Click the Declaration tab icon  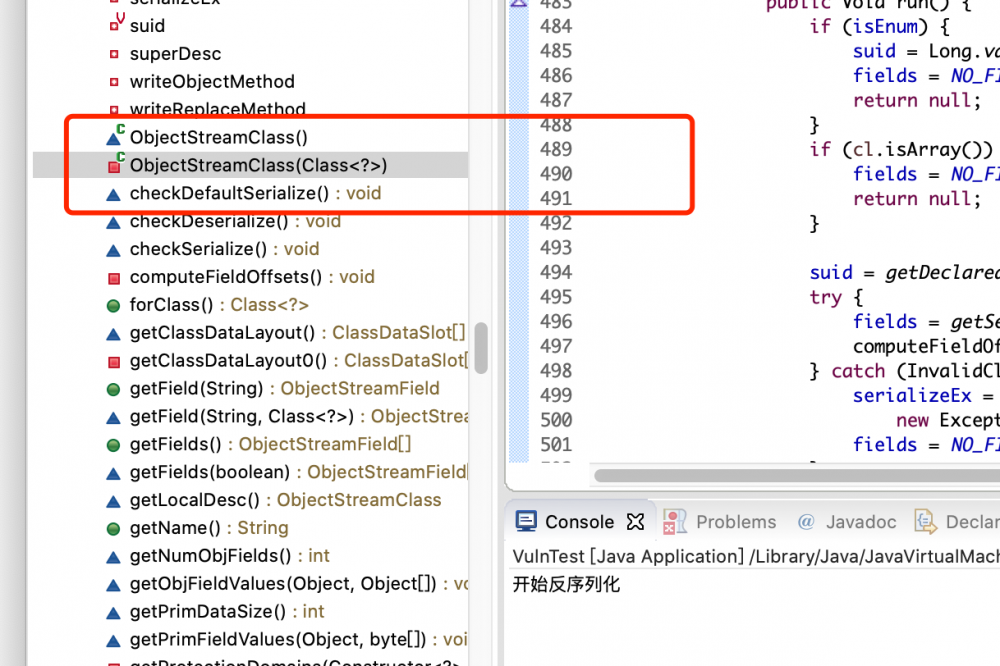pyautogui.click(x=925, y=521)
